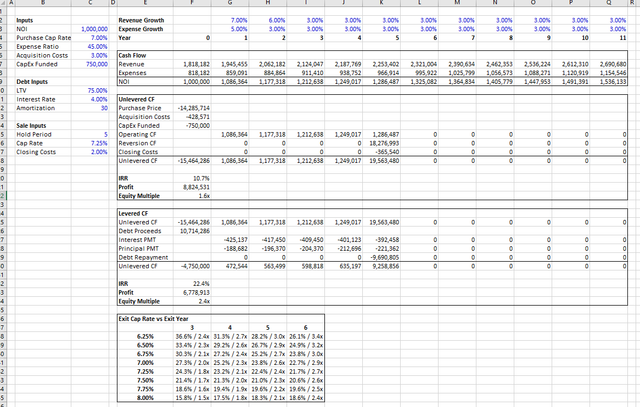The height and width of the screenshot is (407, 640).
Task: Select the Purchase Price cell -14,285,714
Action: tap(194, 108)
